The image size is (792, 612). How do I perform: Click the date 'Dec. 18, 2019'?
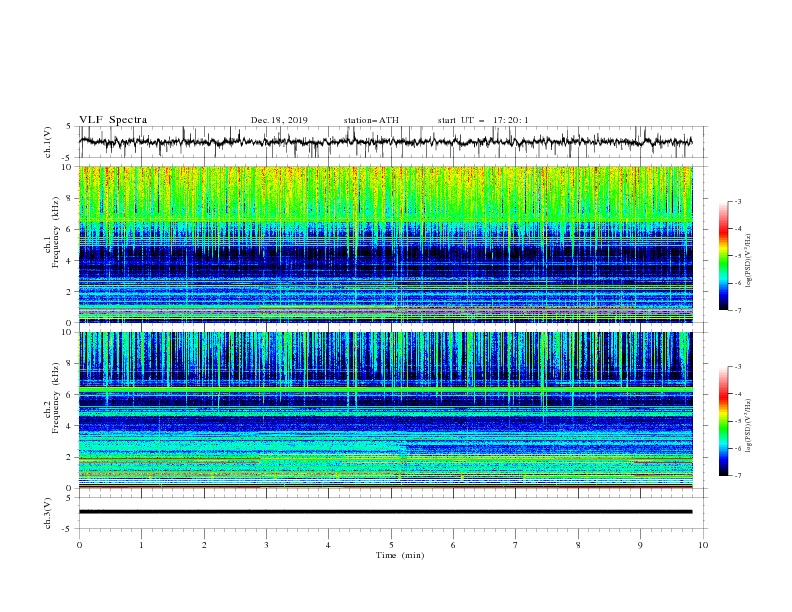[279, 120]
